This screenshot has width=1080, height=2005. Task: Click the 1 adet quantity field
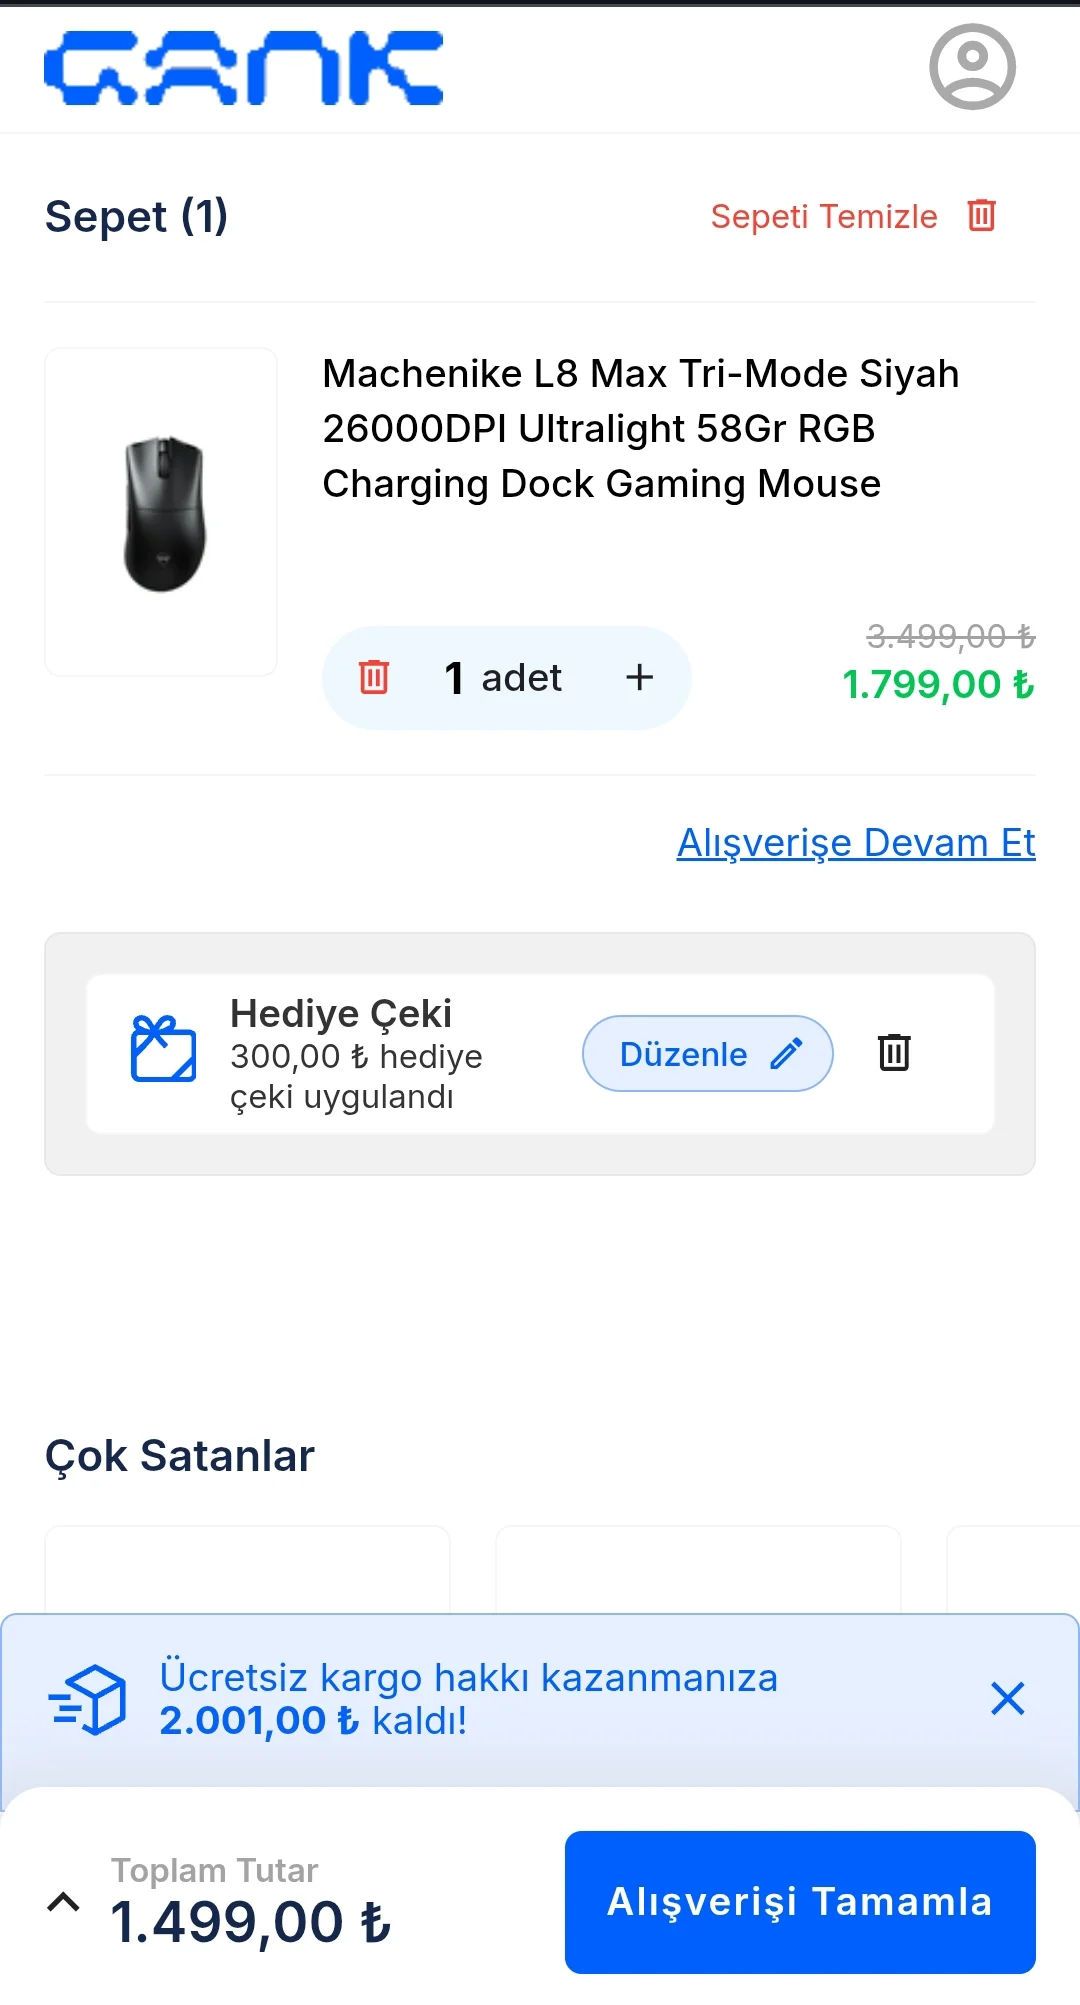pos(503,677)
